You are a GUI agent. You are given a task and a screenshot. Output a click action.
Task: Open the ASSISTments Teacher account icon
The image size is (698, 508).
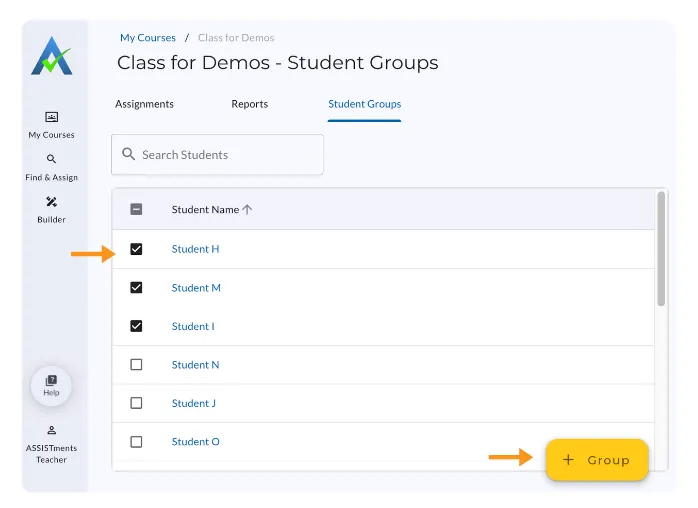coord(52,430)
